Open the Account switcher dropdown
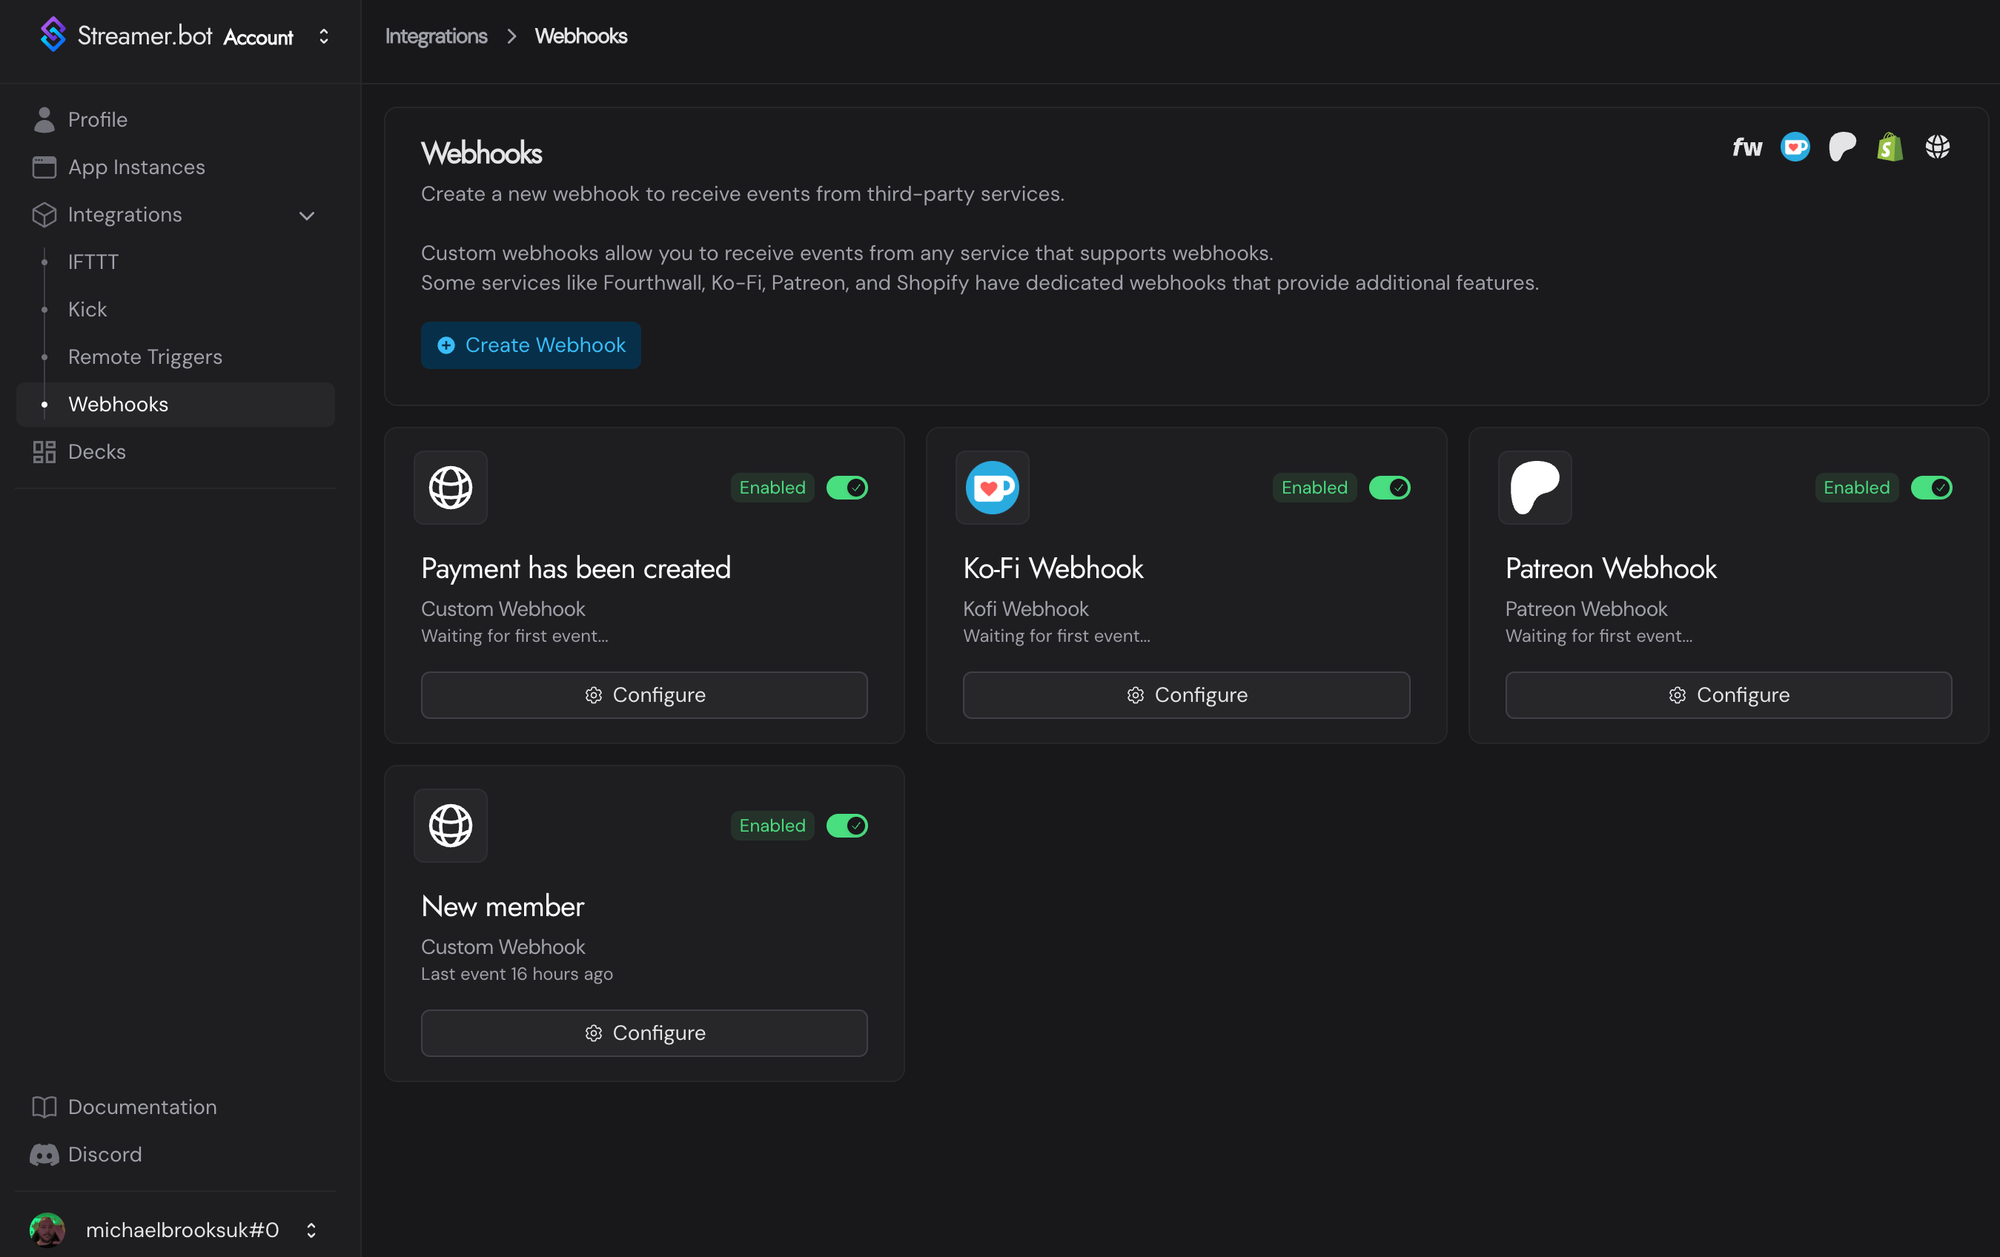 (323, 36)
